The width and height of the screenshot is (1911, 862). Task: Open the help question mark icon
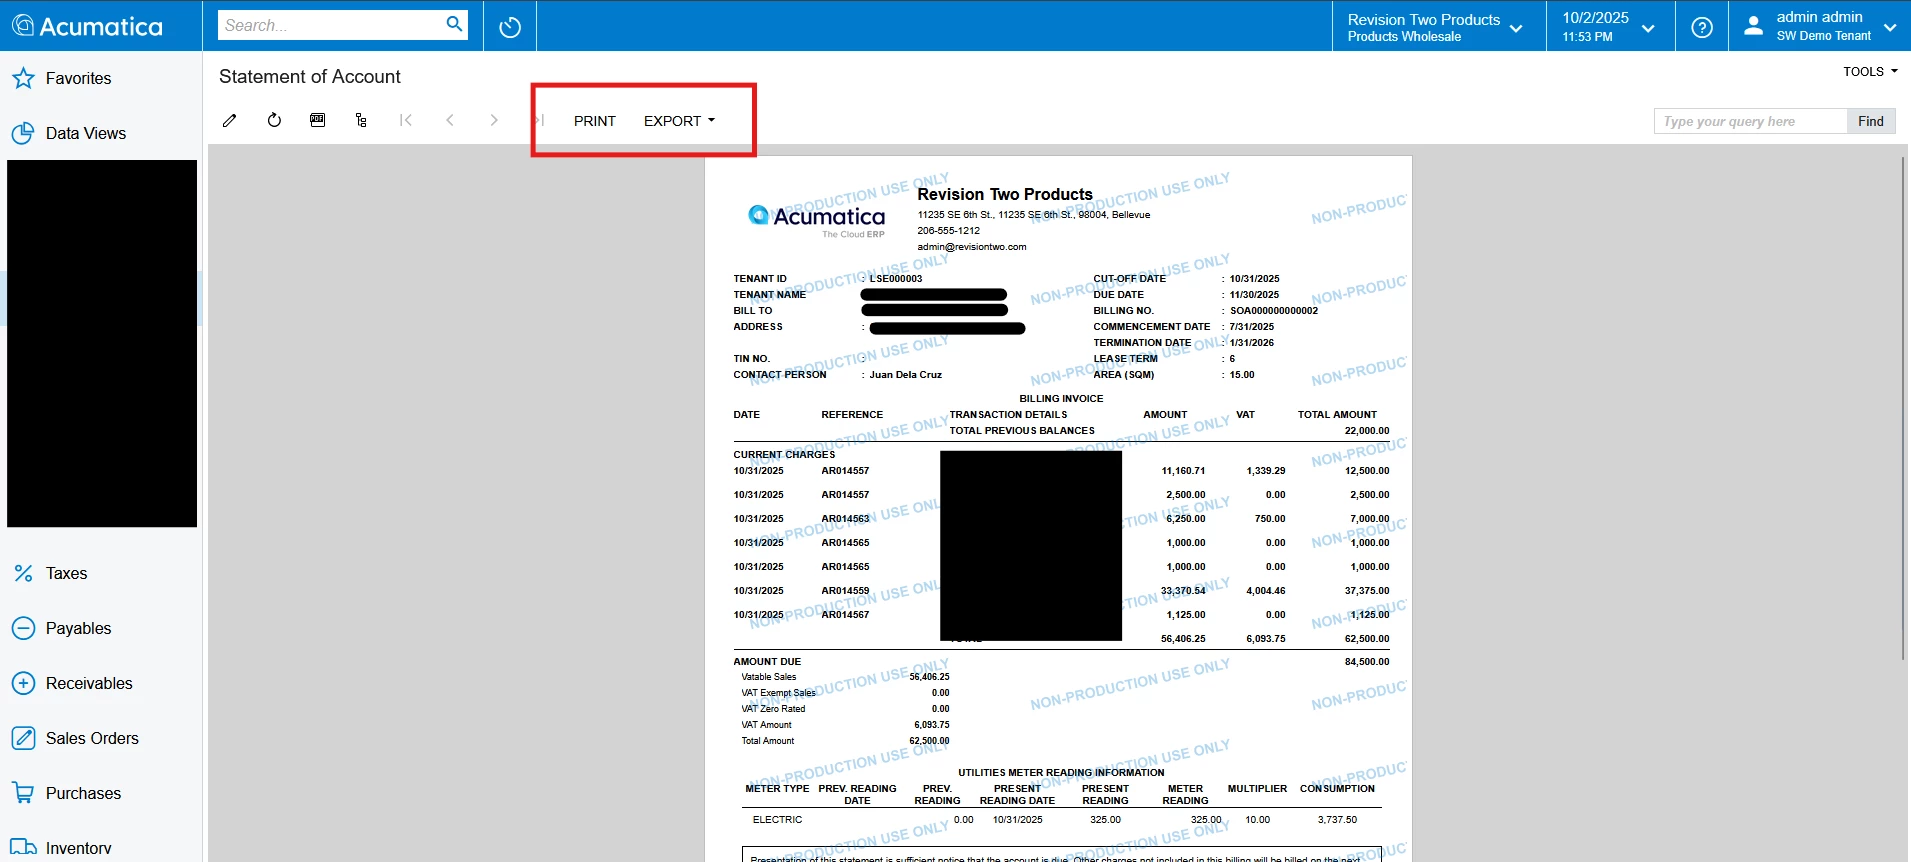pos(1702,27)
